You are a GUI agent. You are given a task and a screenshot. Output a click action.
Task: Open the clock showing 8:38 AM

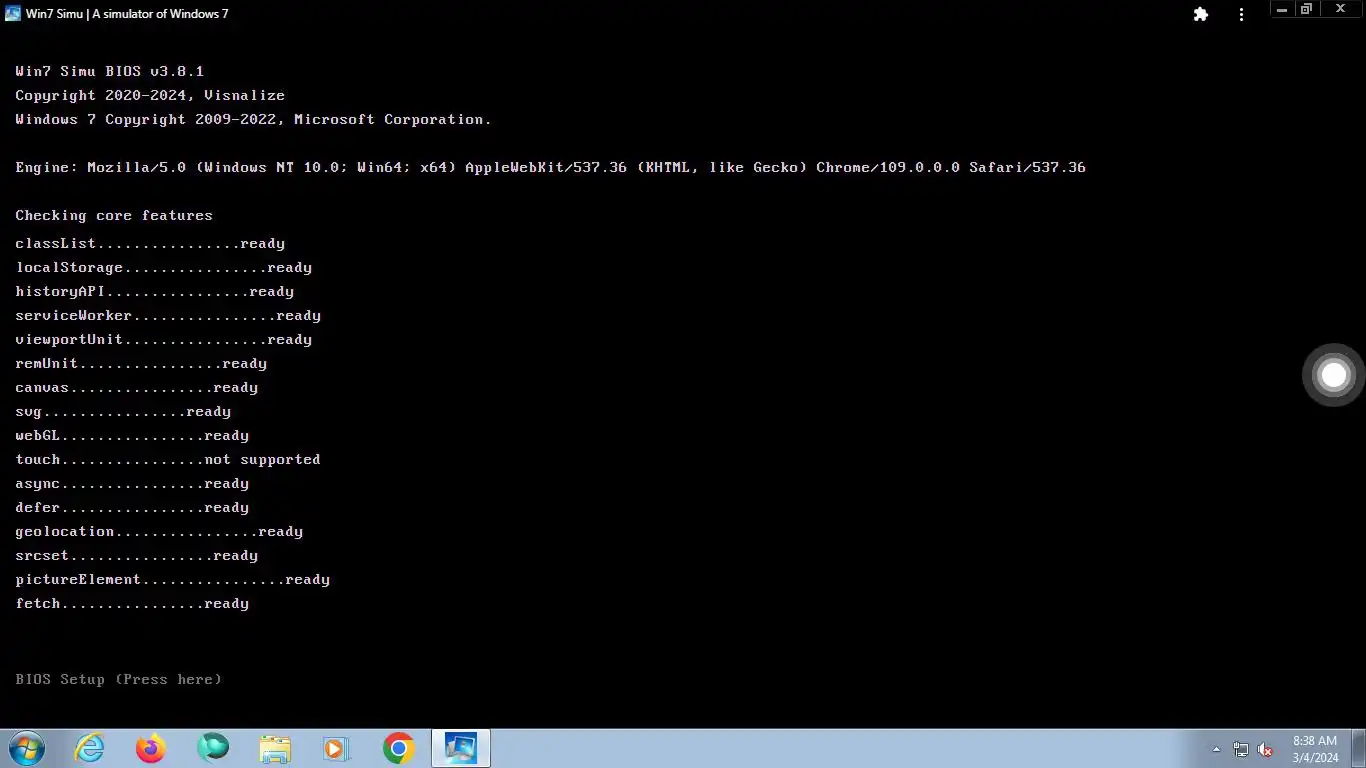pos(1315,749)
